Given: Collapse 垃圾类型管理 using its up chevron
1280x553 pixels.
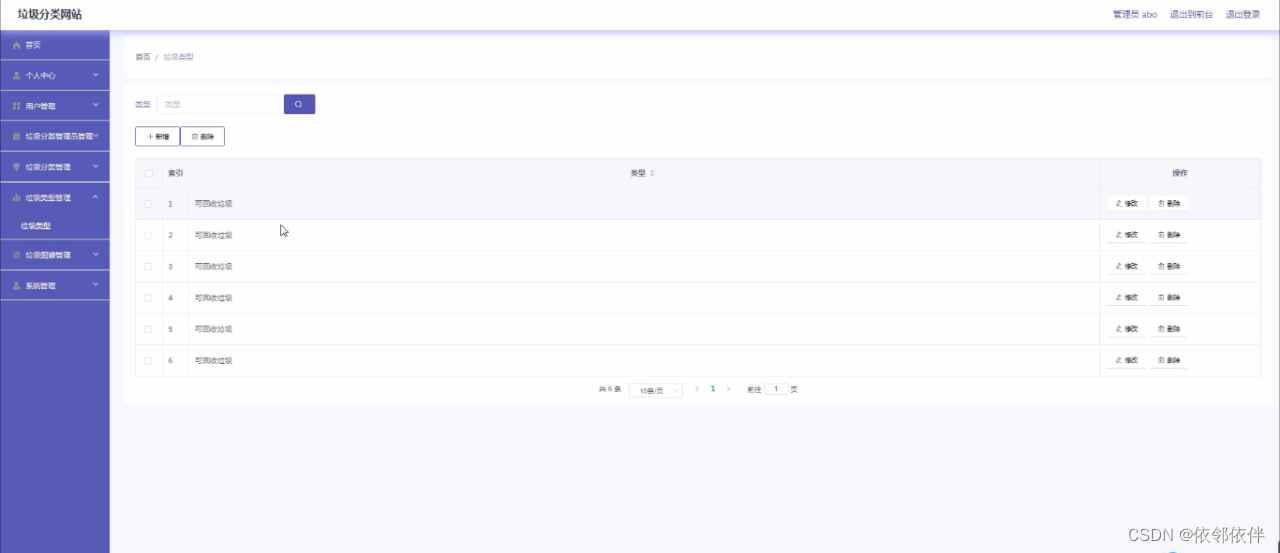Looking at the screenshot, I should coord(96,198).
